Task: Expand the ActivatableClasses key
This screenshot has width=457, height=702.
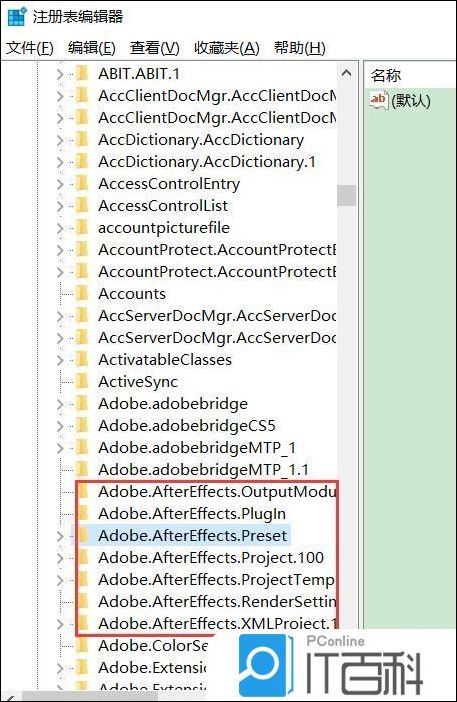Action: 60,360
